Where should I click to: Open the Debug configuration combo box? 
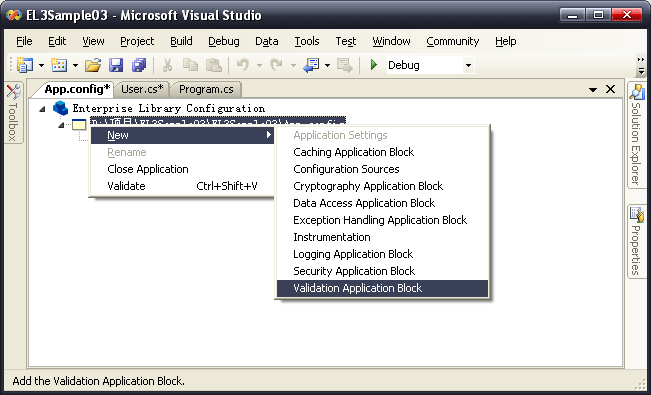468,65
